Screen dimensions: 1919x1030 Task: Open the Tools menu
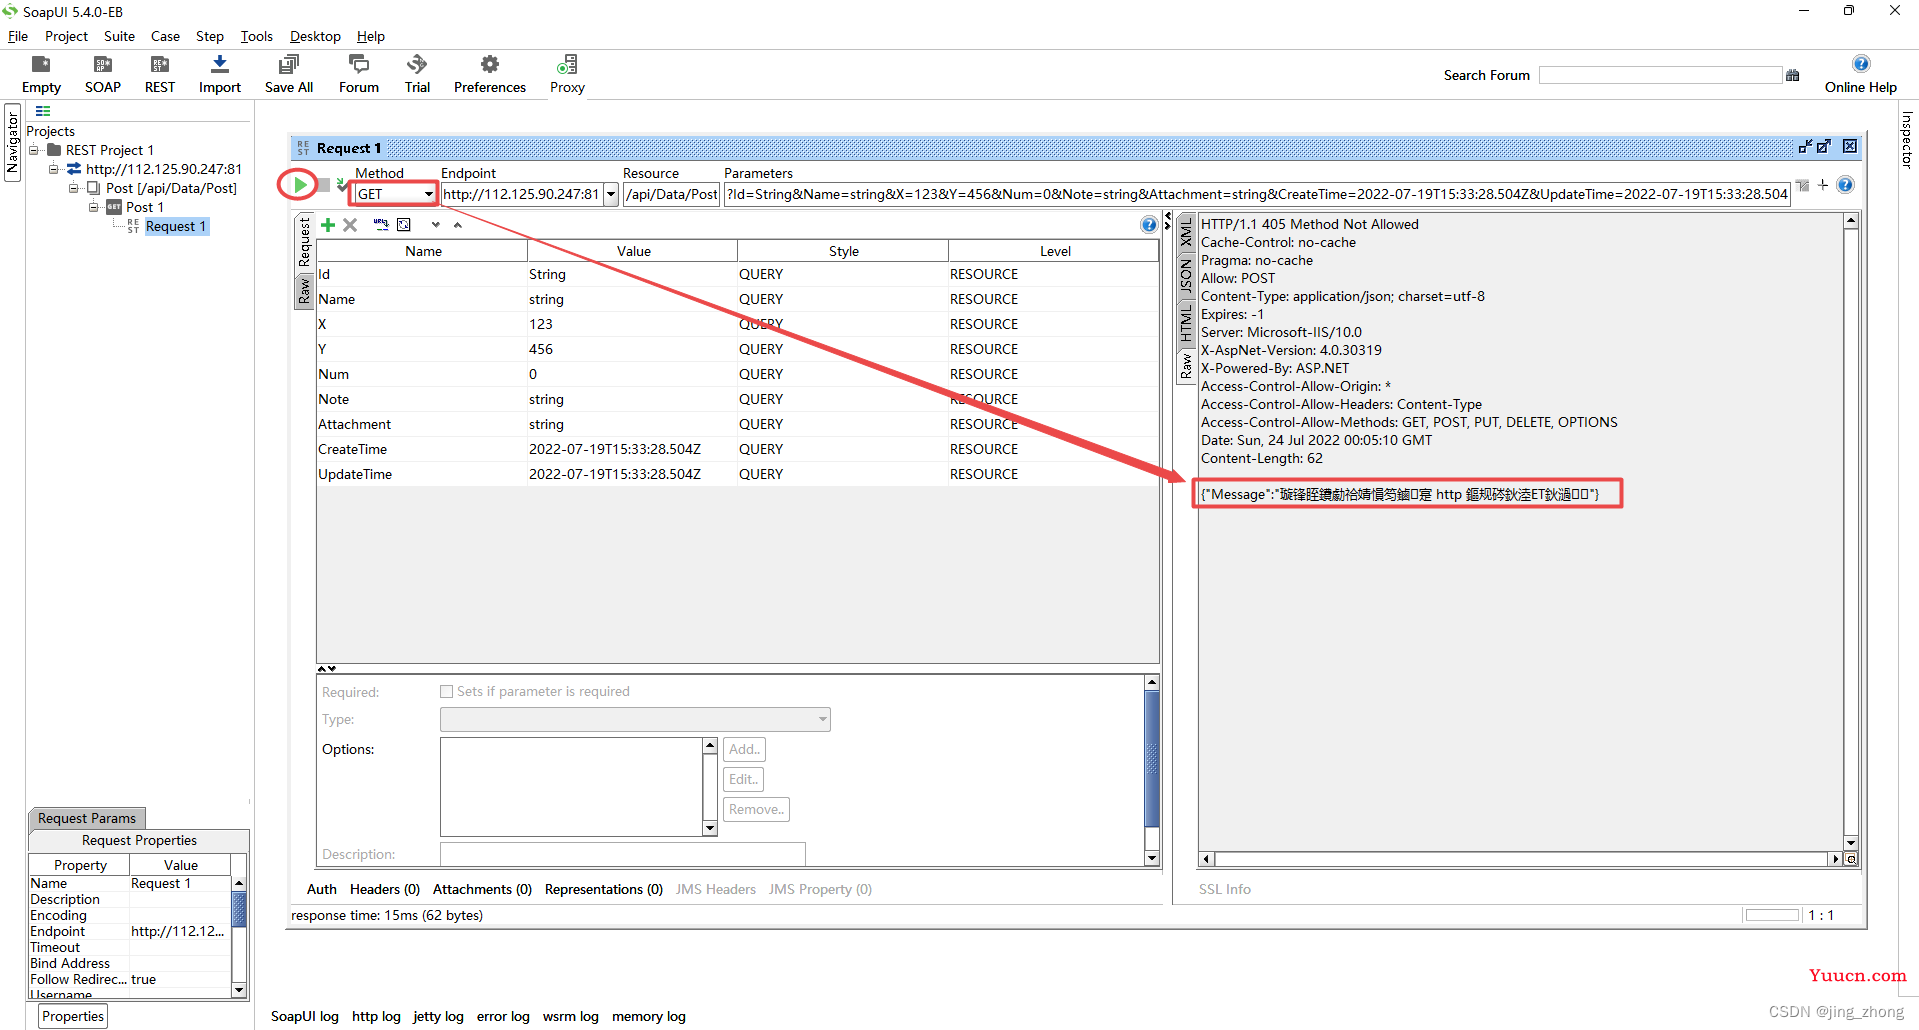(x=256, y=36)
